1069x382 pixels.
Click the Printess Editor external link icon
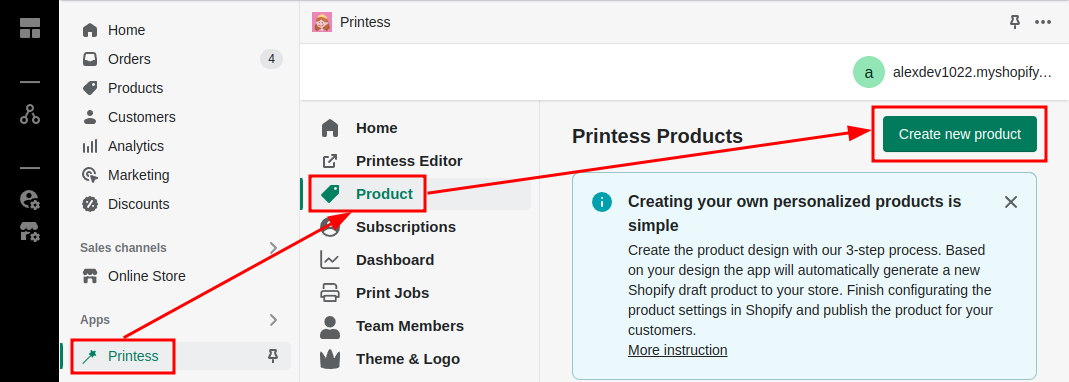(x=330, y=161)
